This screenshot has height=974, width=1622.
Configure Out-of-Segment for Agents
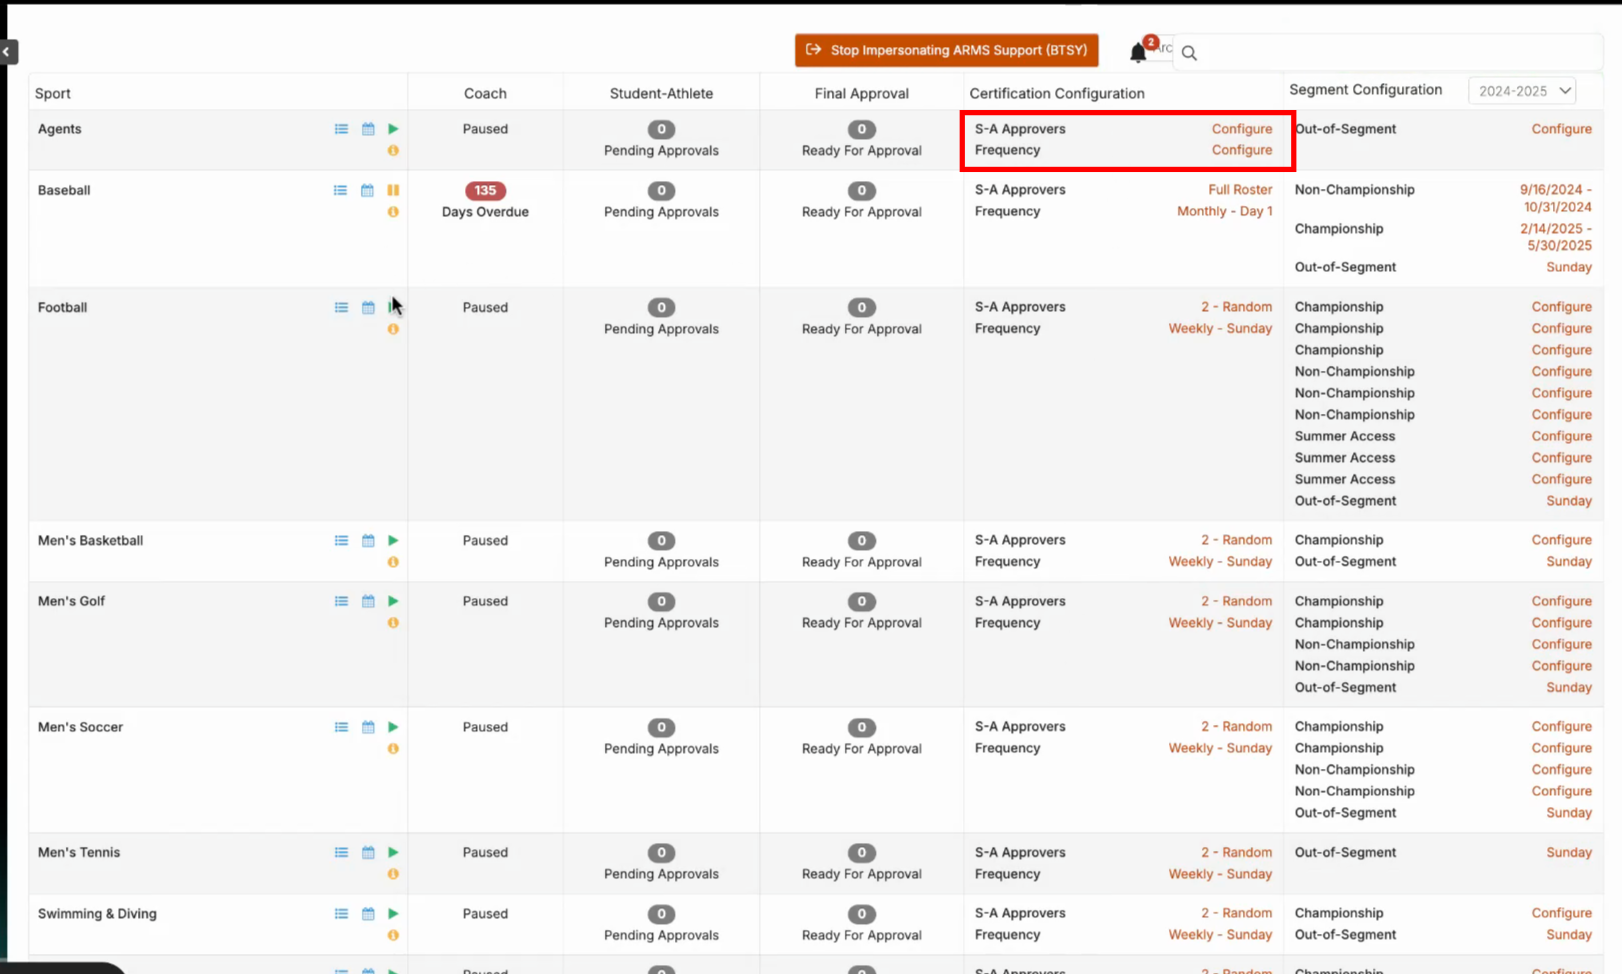click(x=1561, y=129)
